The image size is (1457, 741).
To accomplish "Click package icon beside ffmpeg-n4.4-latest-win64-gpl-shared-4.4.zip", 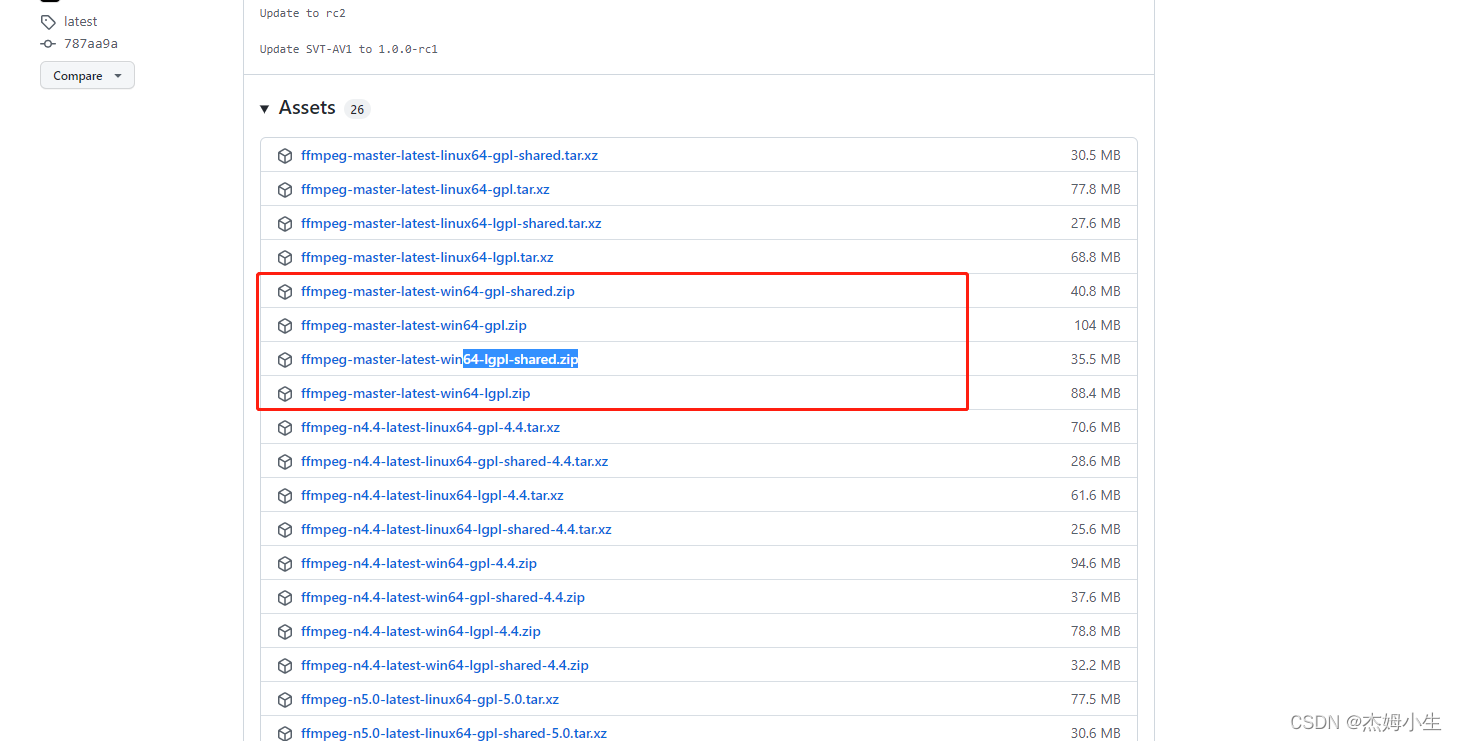I will (285, 598).
